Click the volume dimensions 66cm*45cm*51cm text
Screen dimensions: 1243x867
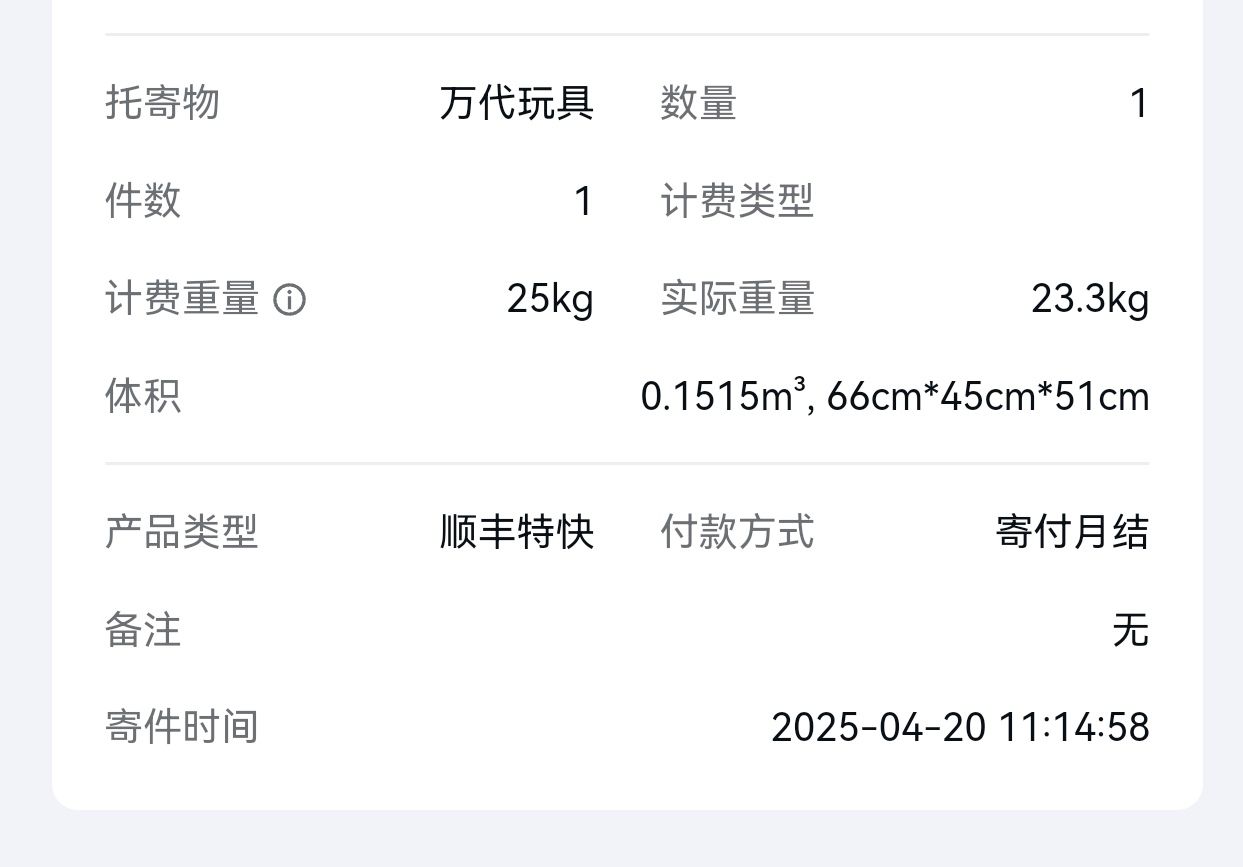[988, 397]
